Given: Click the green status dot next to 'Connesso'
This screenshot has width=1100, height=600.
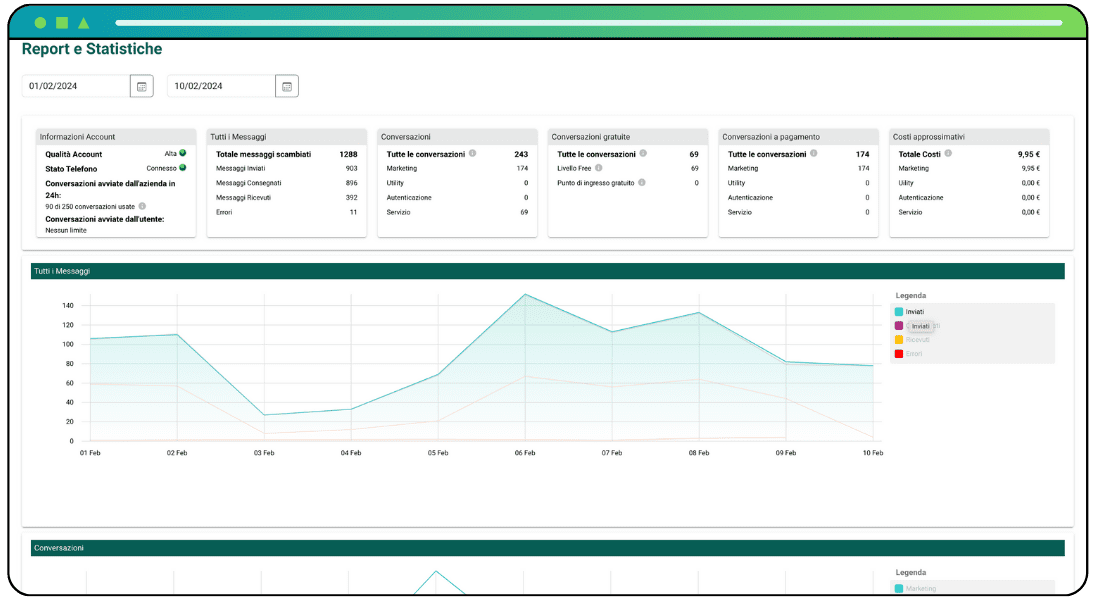Looking at the screenshot, I should pos(182,168).
